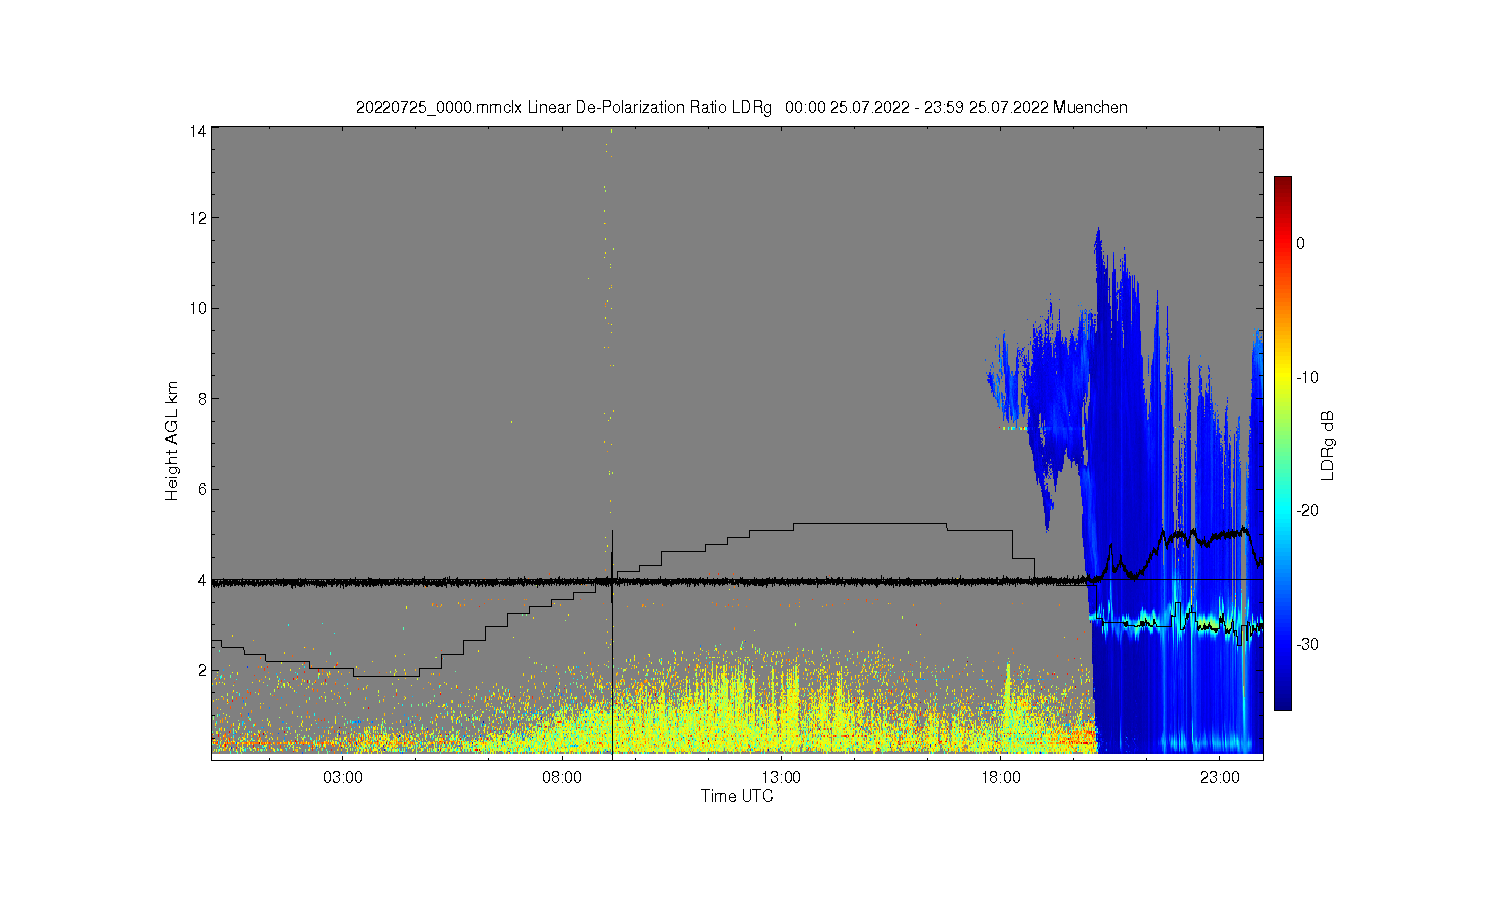
Task: Click the LDRg color scale bar
Action: [1282, 443]
